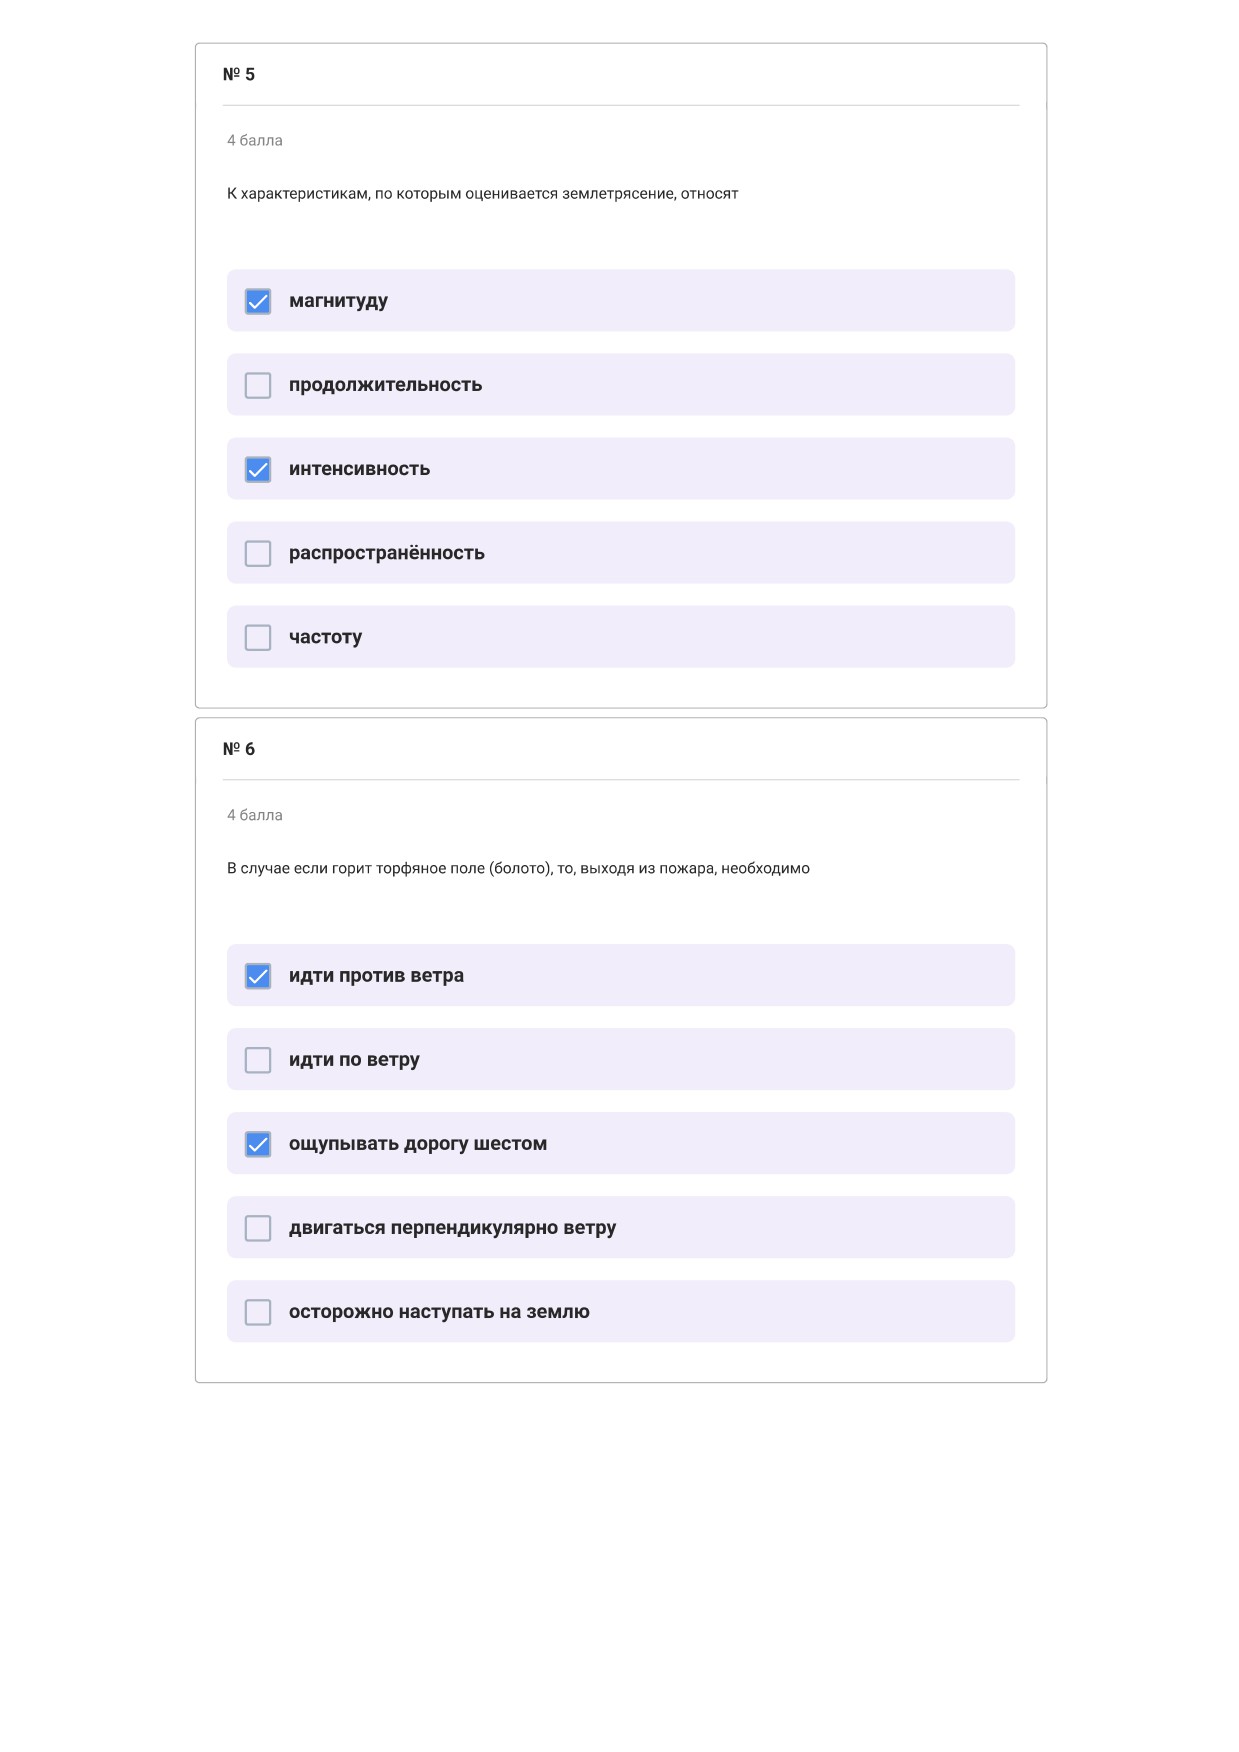Select the частоту answer label
The width and height of the screenshot is (1239, 1752).
[325, 637]
